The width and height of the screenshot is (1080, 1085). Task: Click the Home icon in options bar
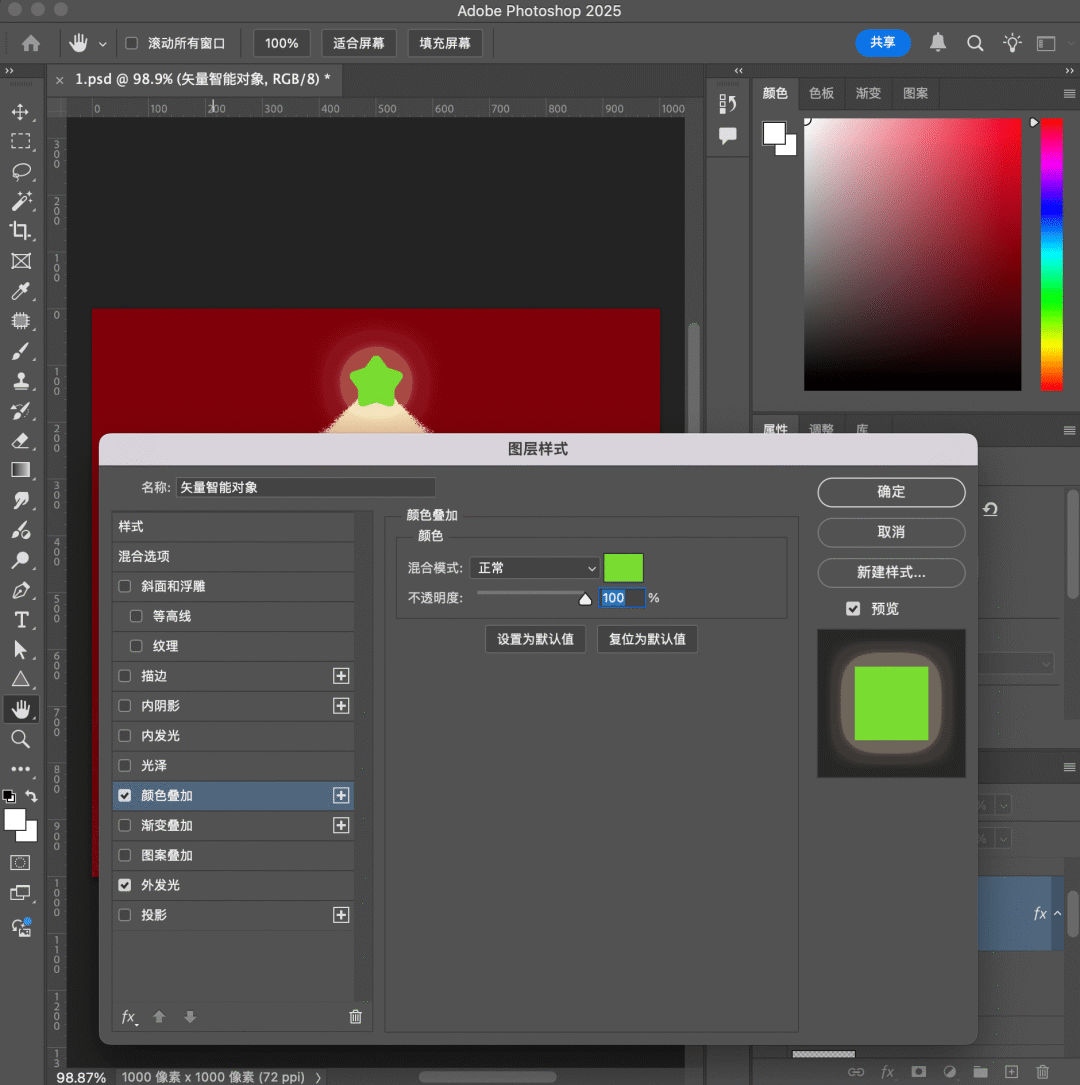(x=31, y=43)
